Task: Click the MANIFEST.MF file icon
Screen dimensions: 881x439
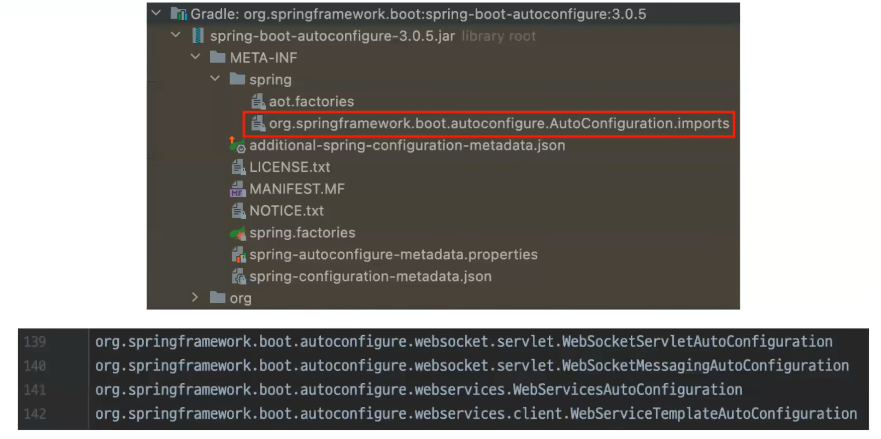Action: [x=238, y=189]
